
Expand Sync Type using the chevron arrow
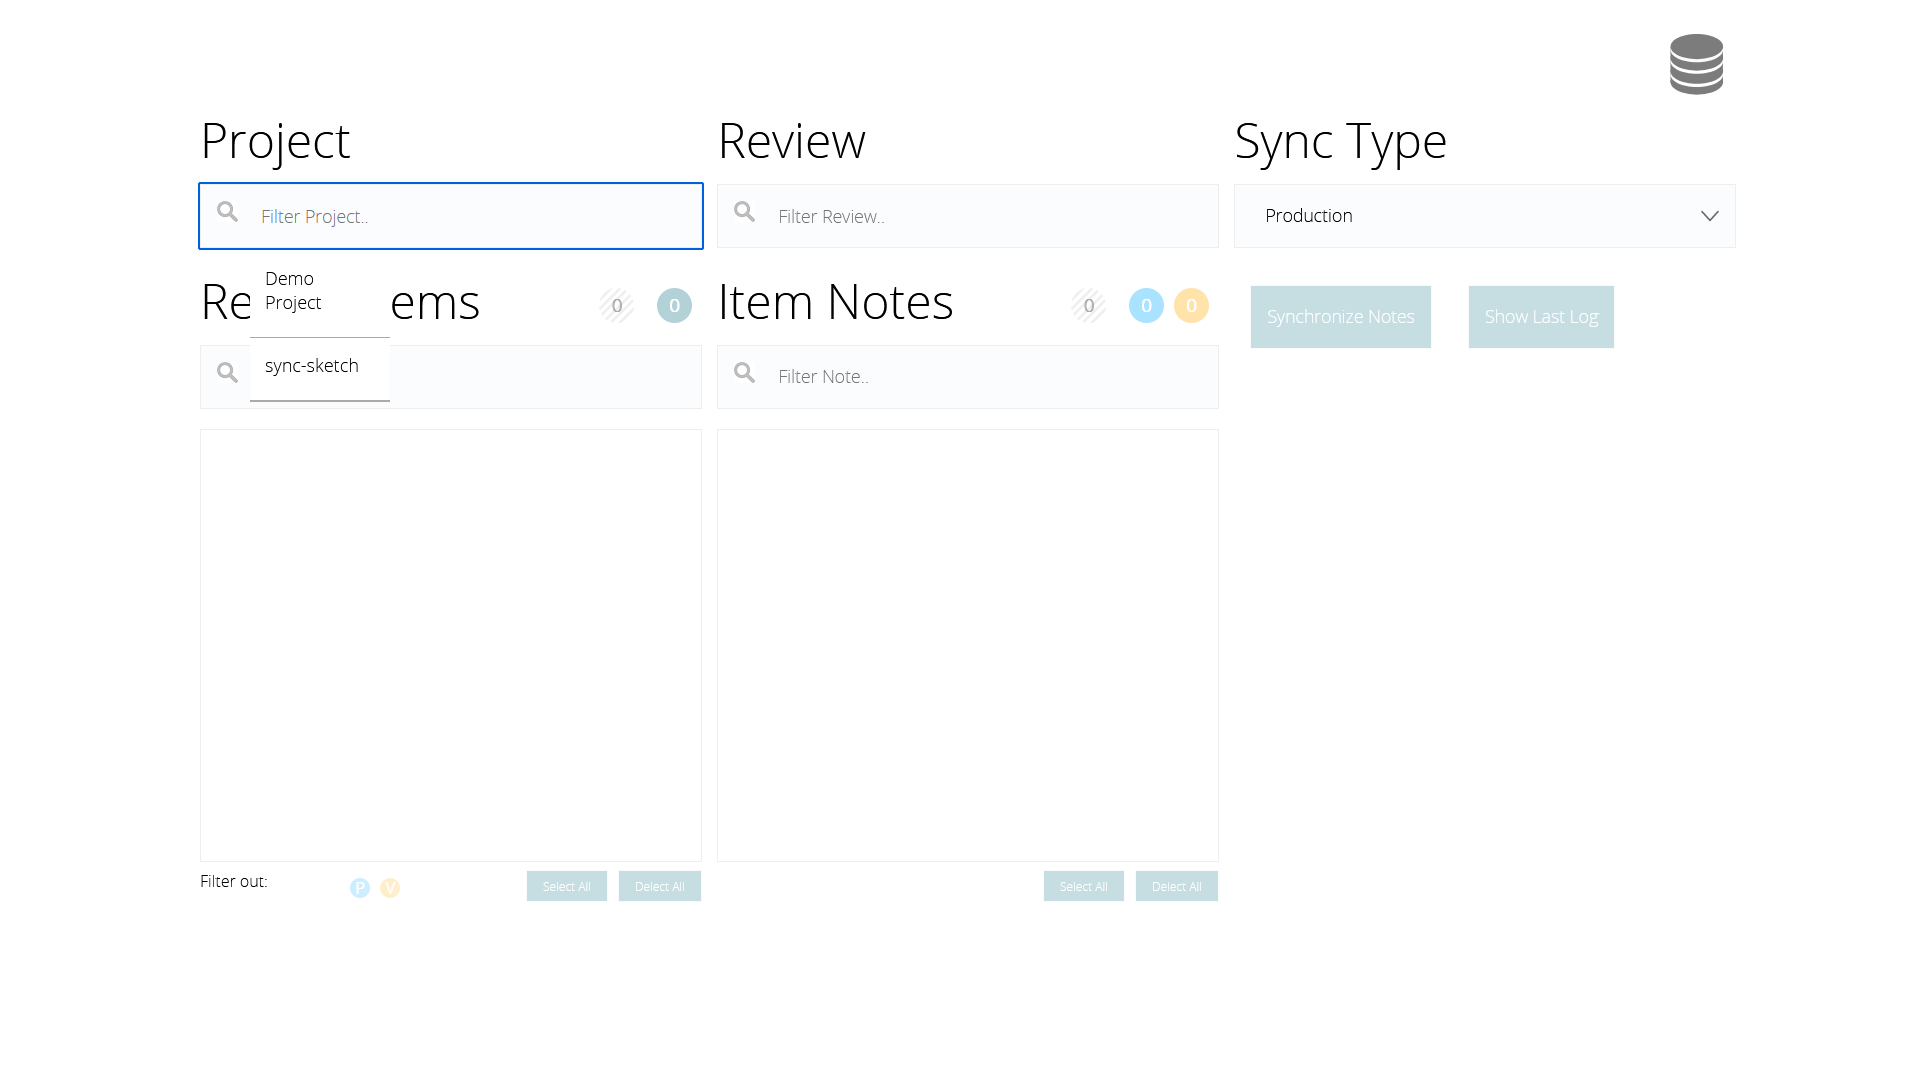point(1710,216)
